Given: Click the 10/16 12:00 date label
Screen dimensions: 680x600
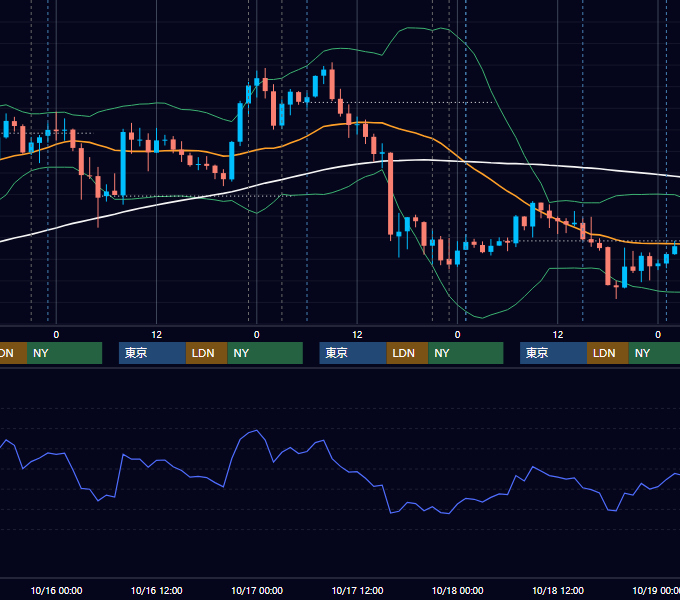Looking at the screenshot, I should click(x=157, y=590).
